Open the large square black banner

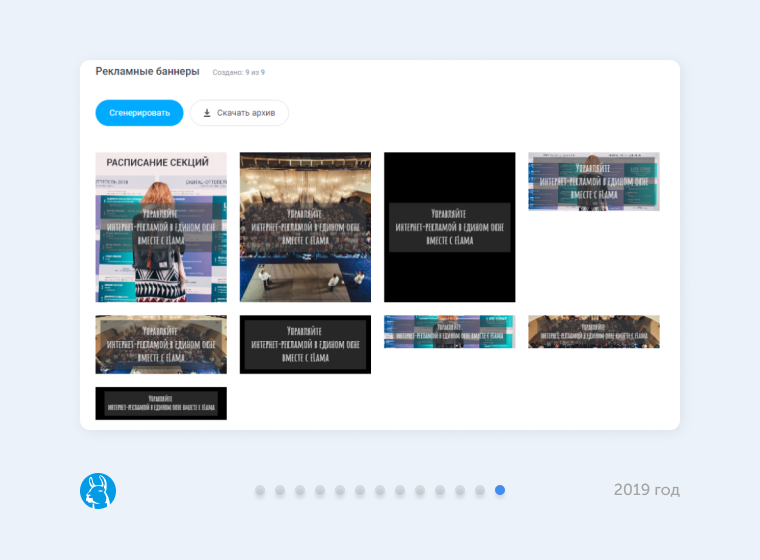point(449,227)
